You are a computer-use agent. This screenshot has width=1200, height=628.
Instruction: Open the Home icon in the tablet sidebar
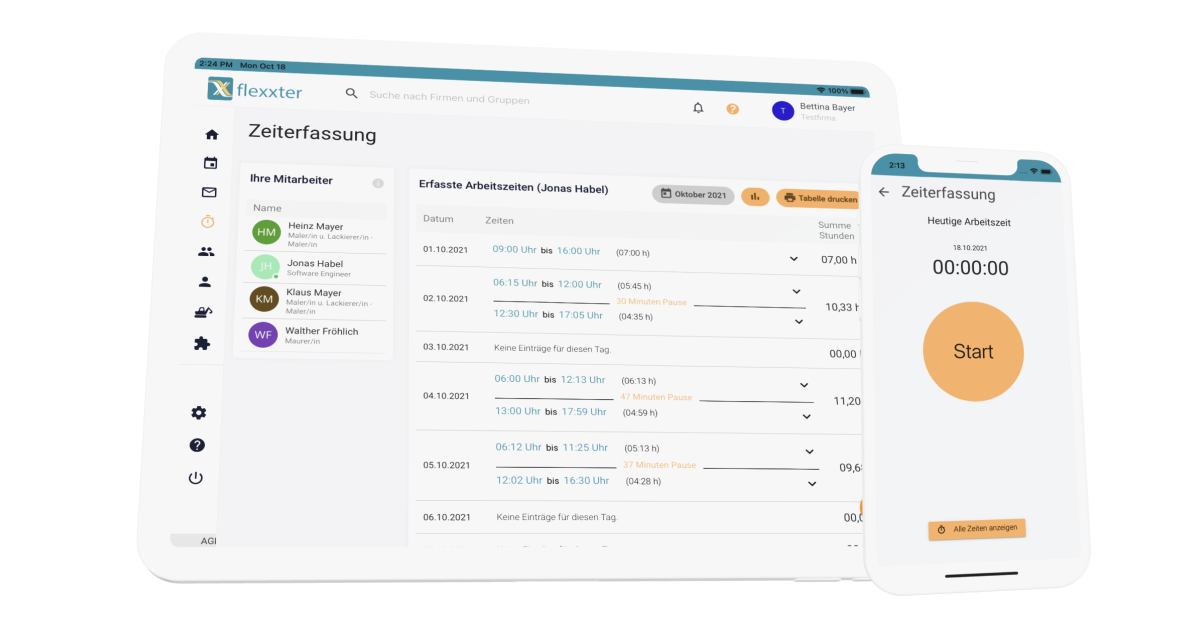click(x=211, y=134)
